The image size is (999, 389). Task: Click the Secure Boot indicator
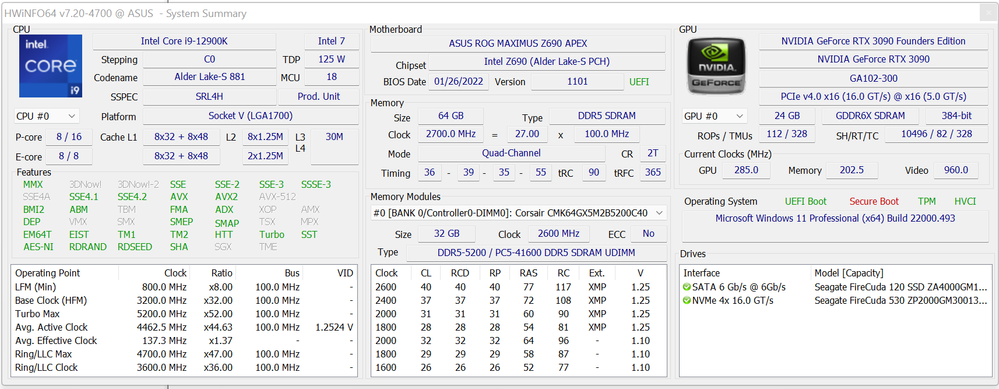pos(873,201)
